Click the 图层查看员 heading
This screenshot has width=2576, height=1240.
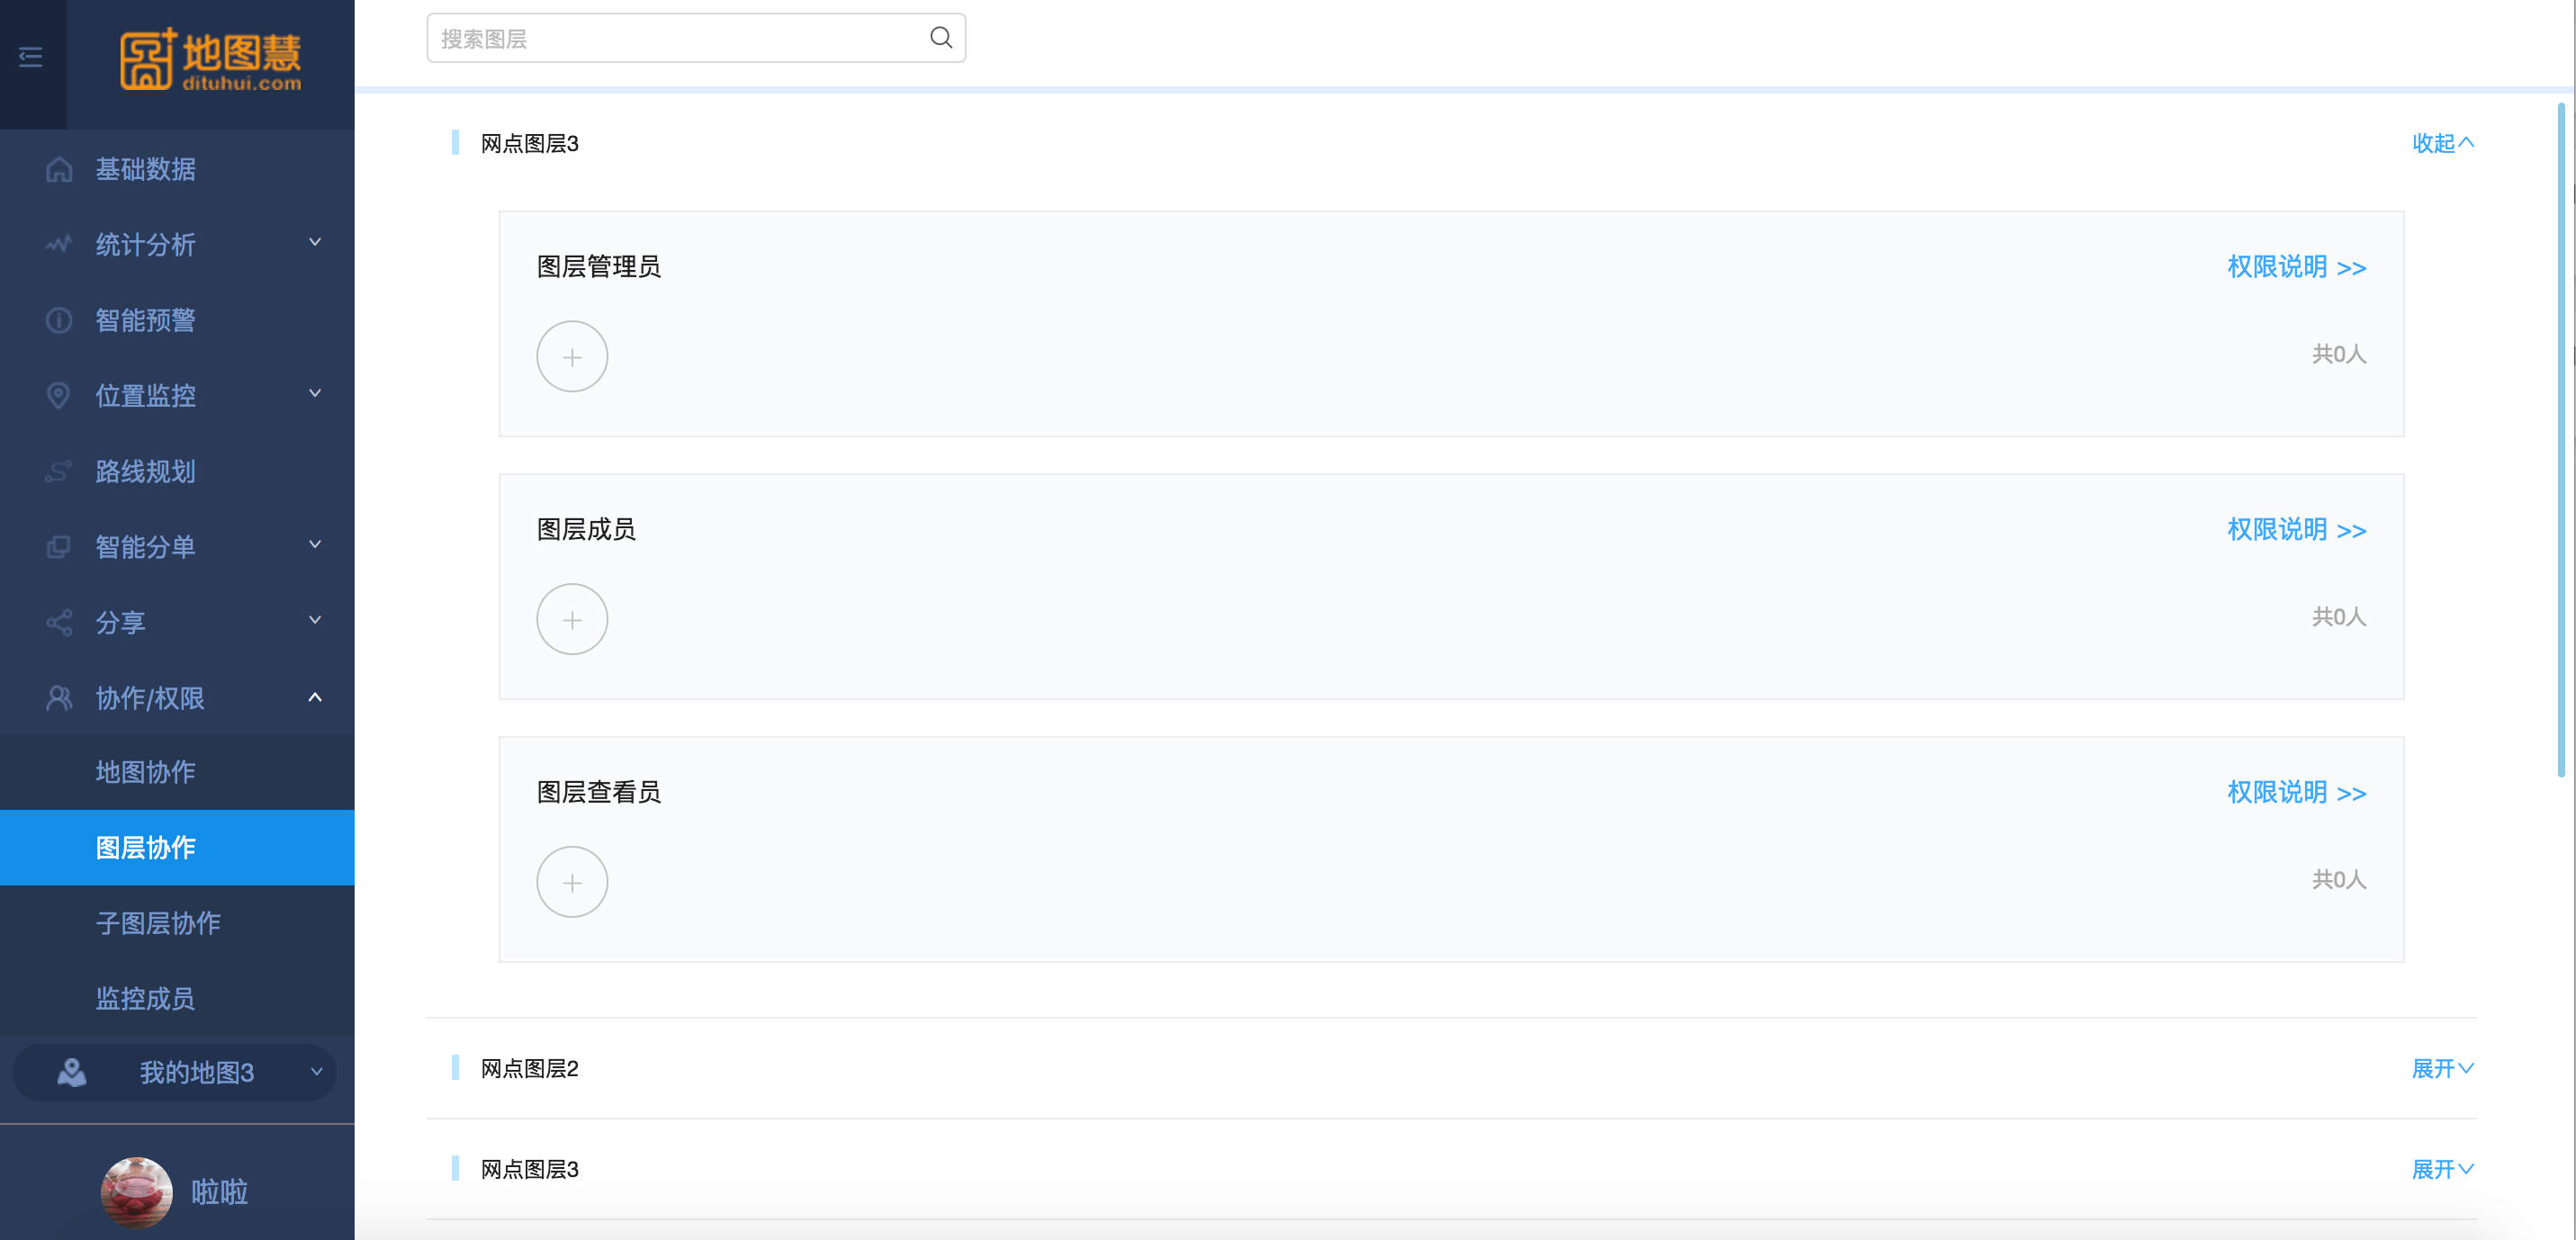coord(599,793)
